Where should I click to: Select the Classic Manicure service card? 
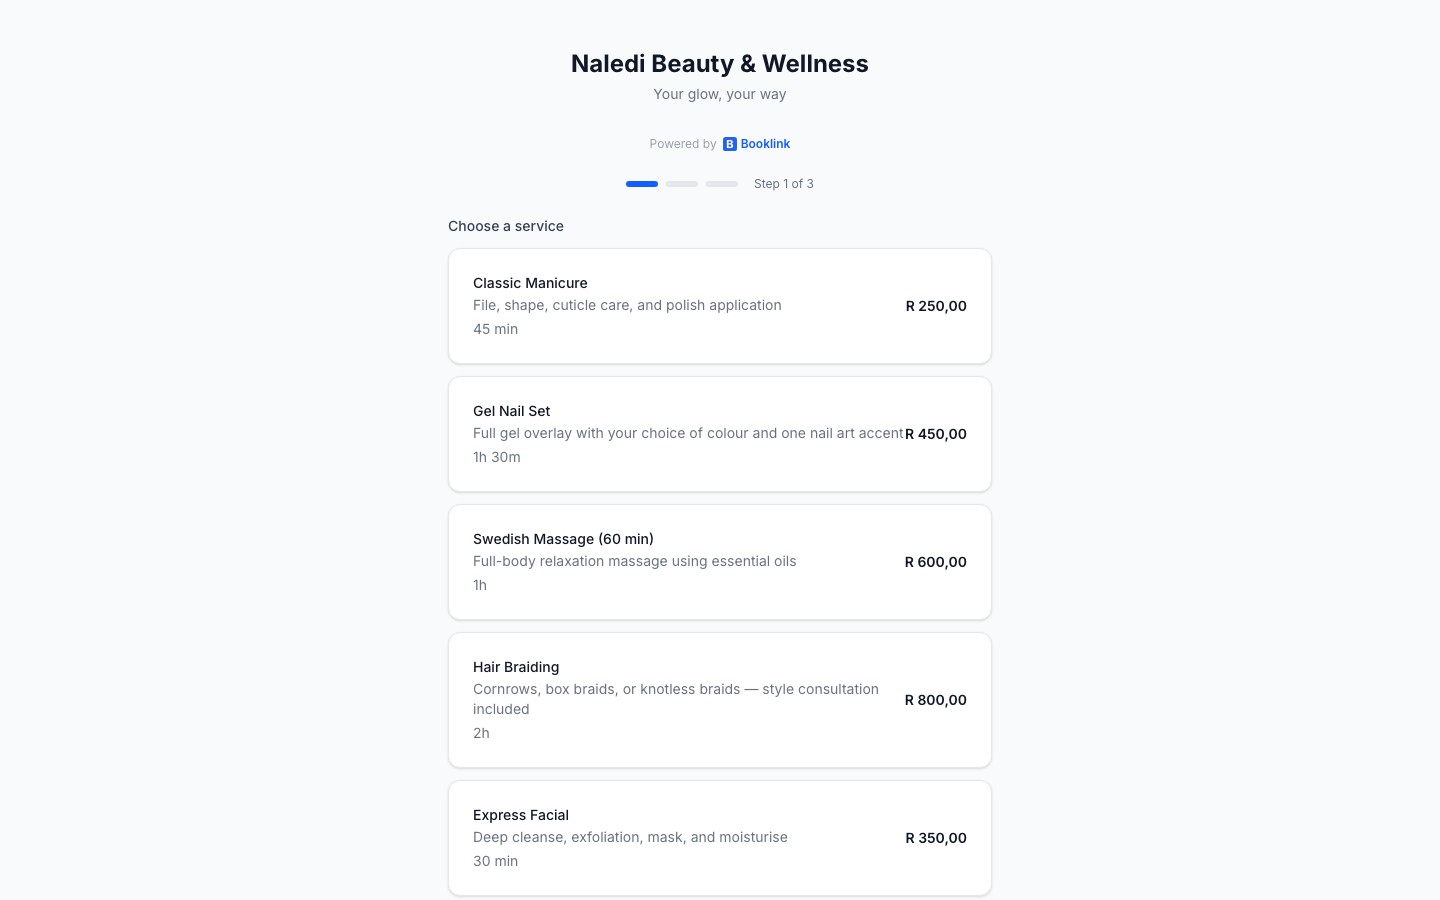coord(720,305)
